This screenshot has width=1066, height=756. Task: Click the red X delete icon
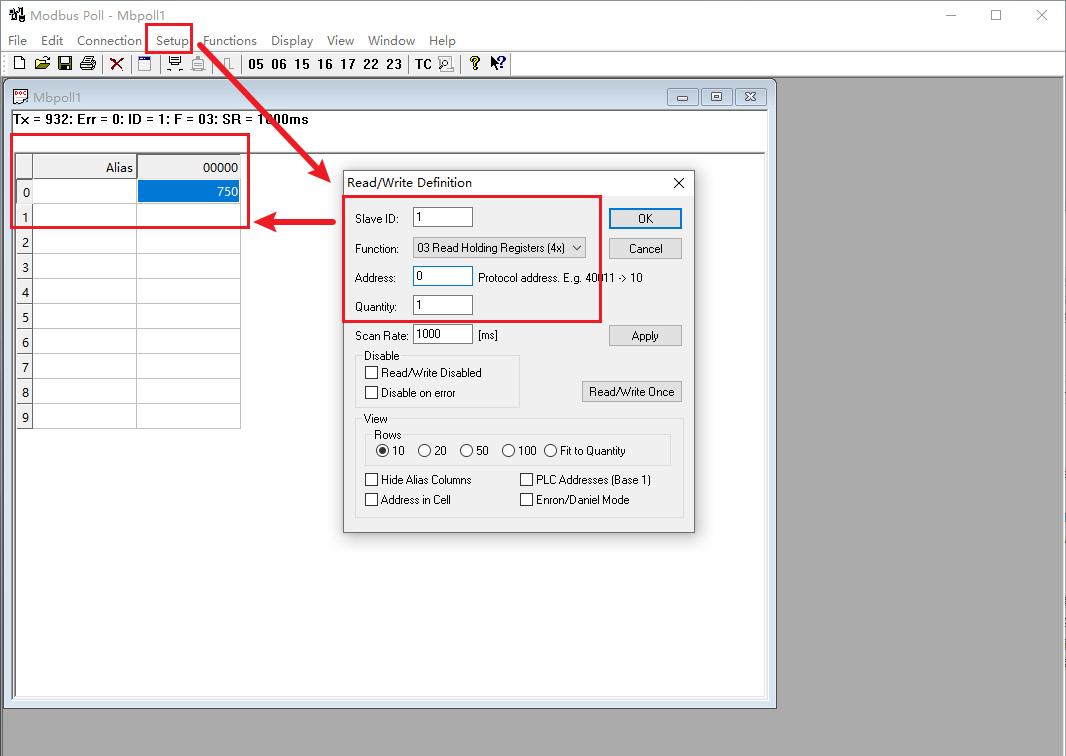point(117,64)
